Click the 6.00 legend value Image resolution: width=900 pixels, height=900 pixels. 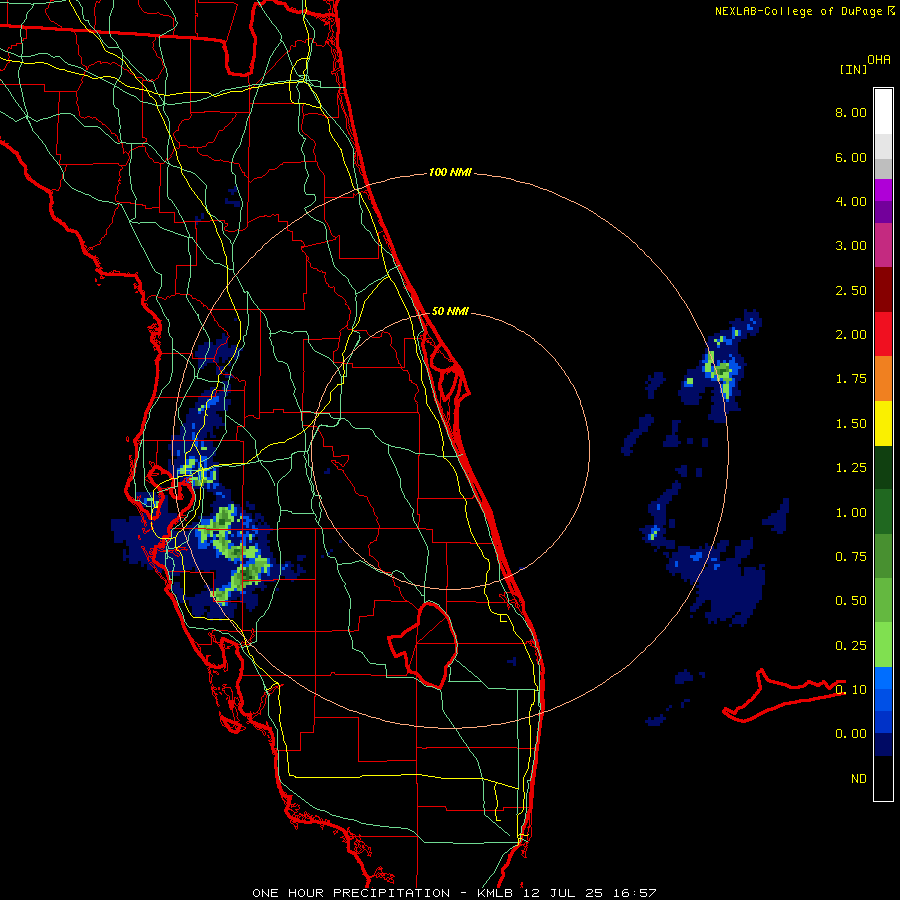click(851, 157)
